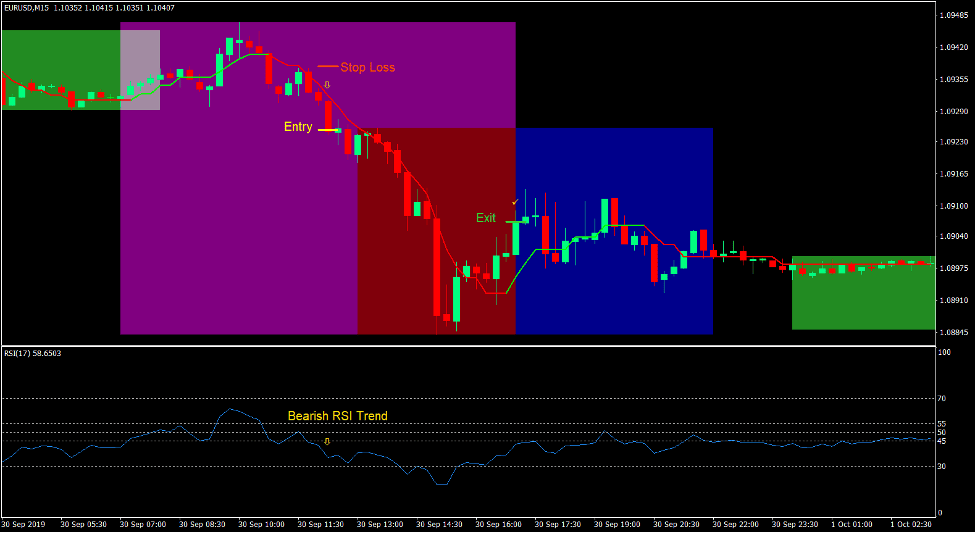Click the 1.09165 price axis label
The image size is (977, 533).
pyautogui.click(x=953, y=173)
